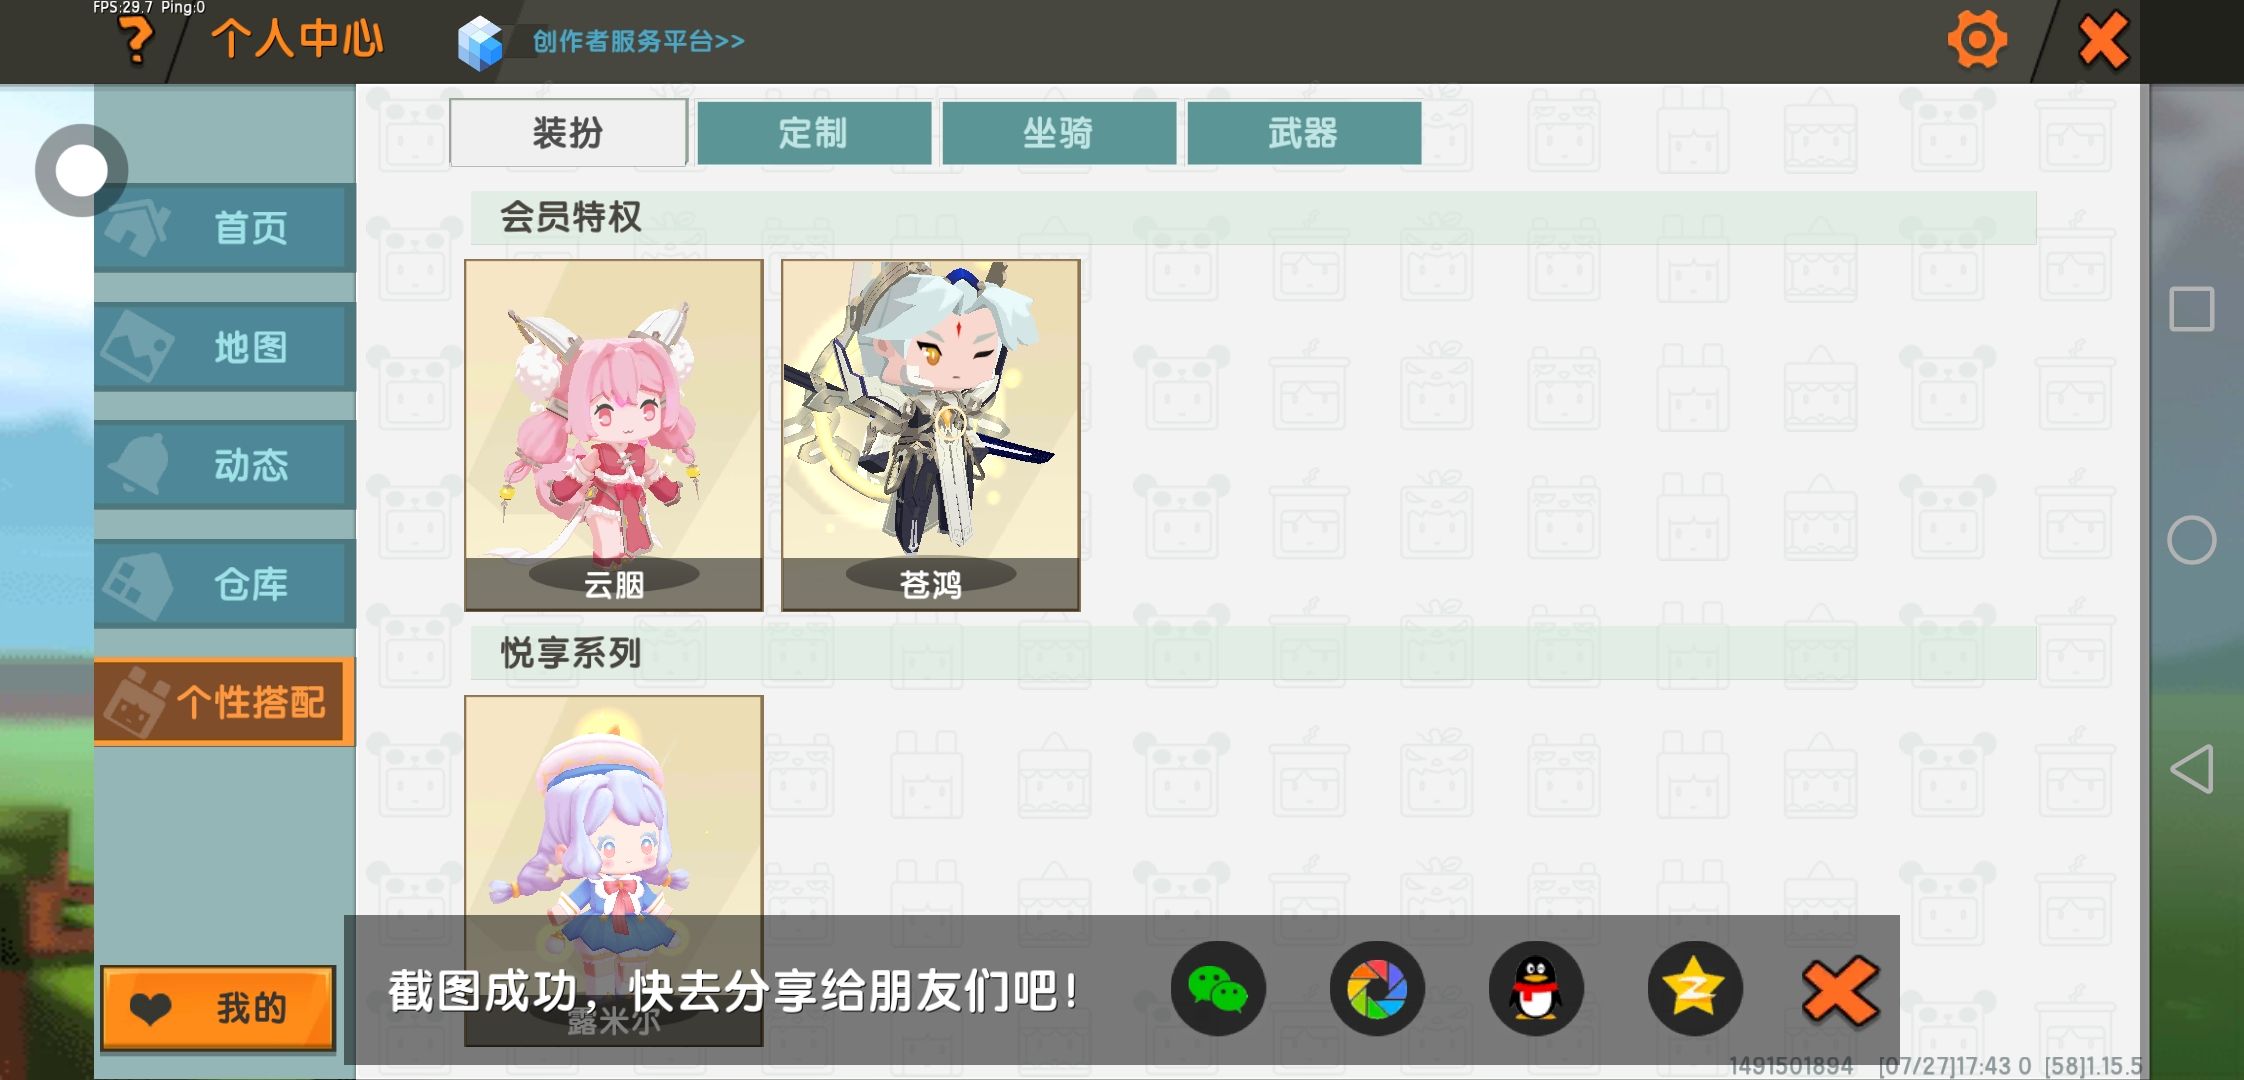This screenshot has width=2244, height=1080.
Task: Share screenshot via WeChat icon
Action: point(1218,989)
